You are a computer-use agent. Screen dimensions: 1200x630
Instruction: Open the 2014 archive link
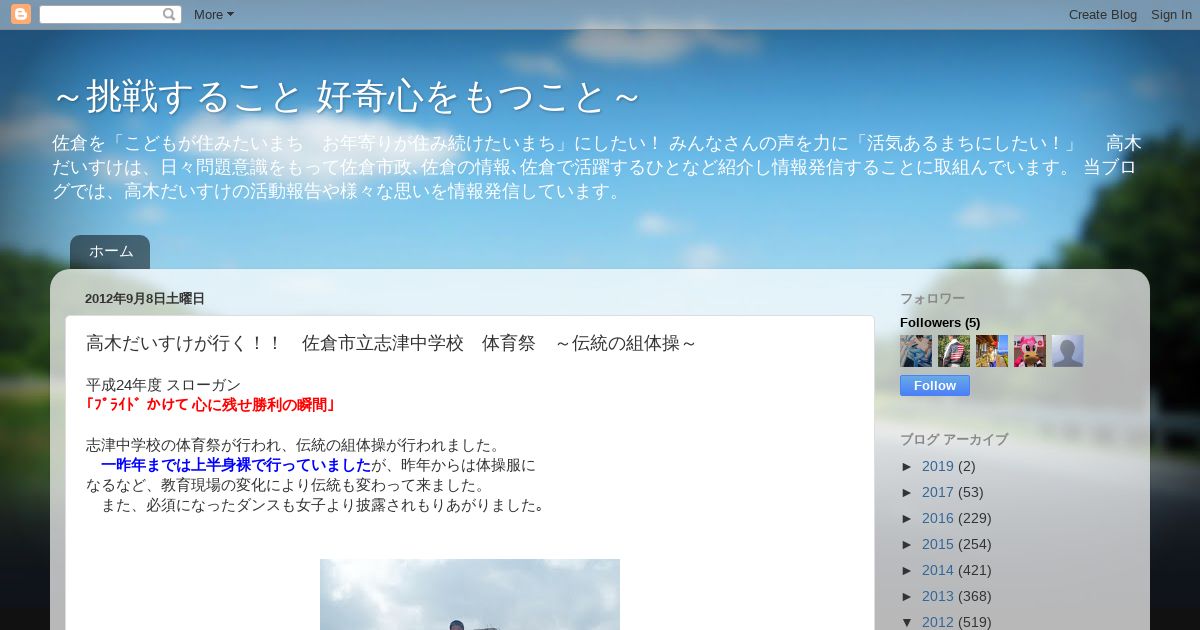coord(938,570)
